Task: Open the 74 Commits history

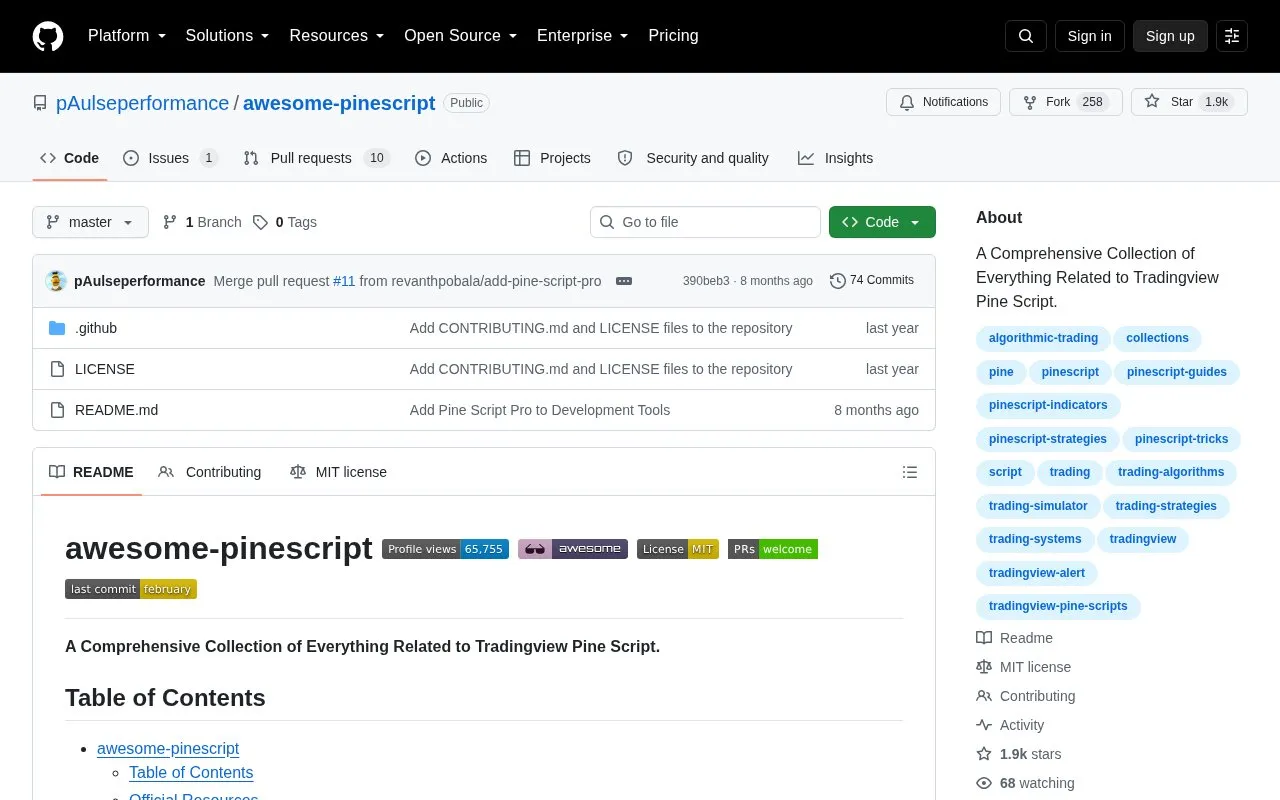Action: coord(872,281)
